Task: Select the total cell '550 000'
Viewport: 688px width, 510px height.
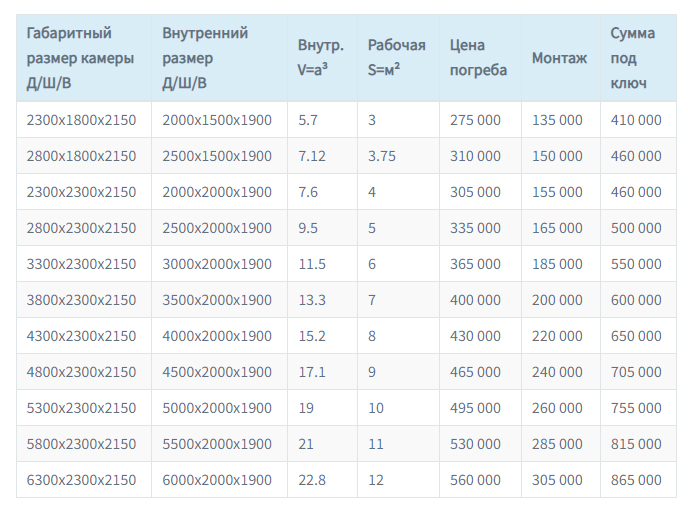Action: click(638, 264)
